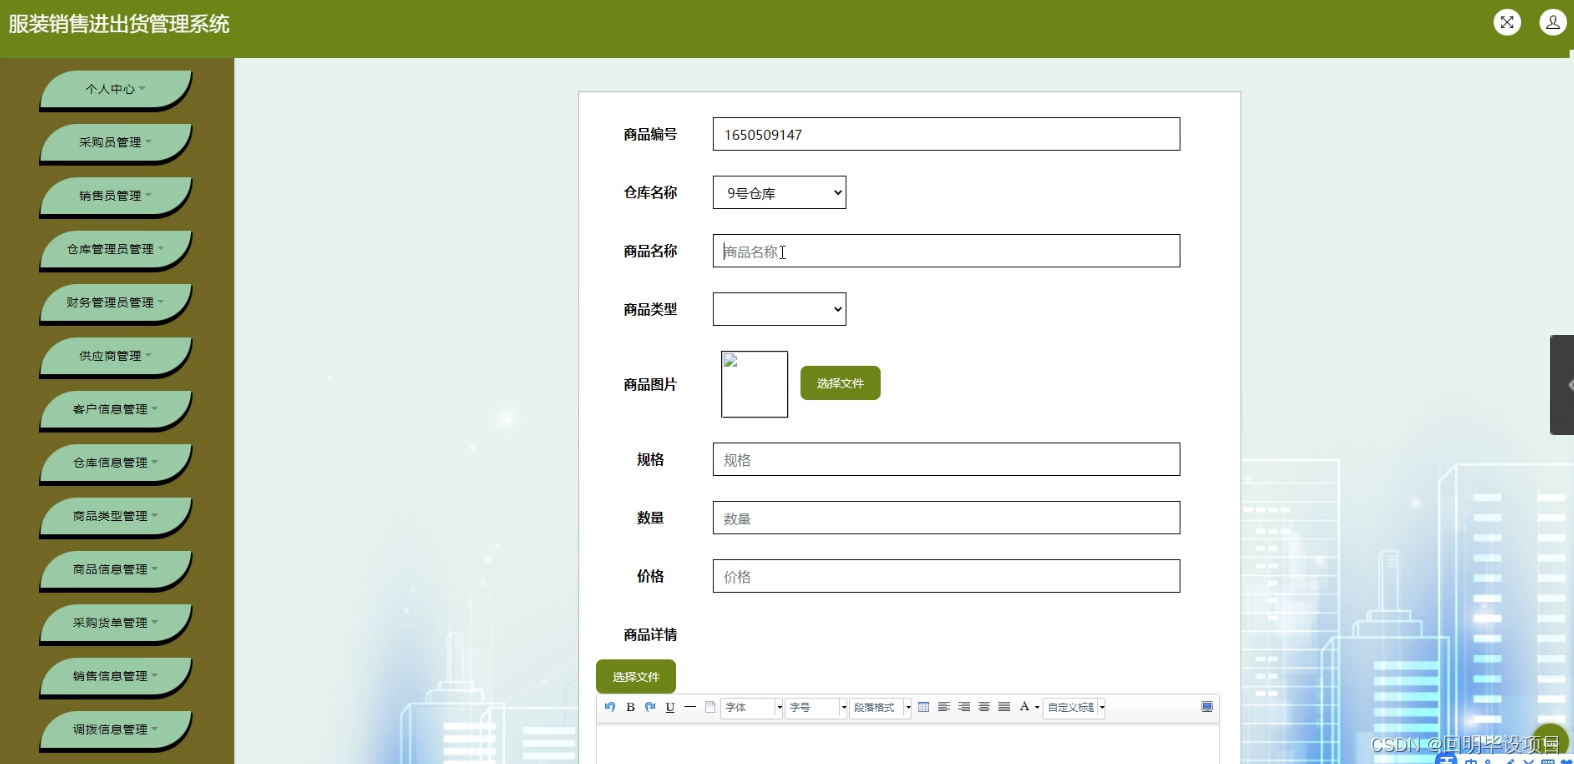Click 选择文件 button under 商品详情
1574x764 pixels.
point(636,677)
